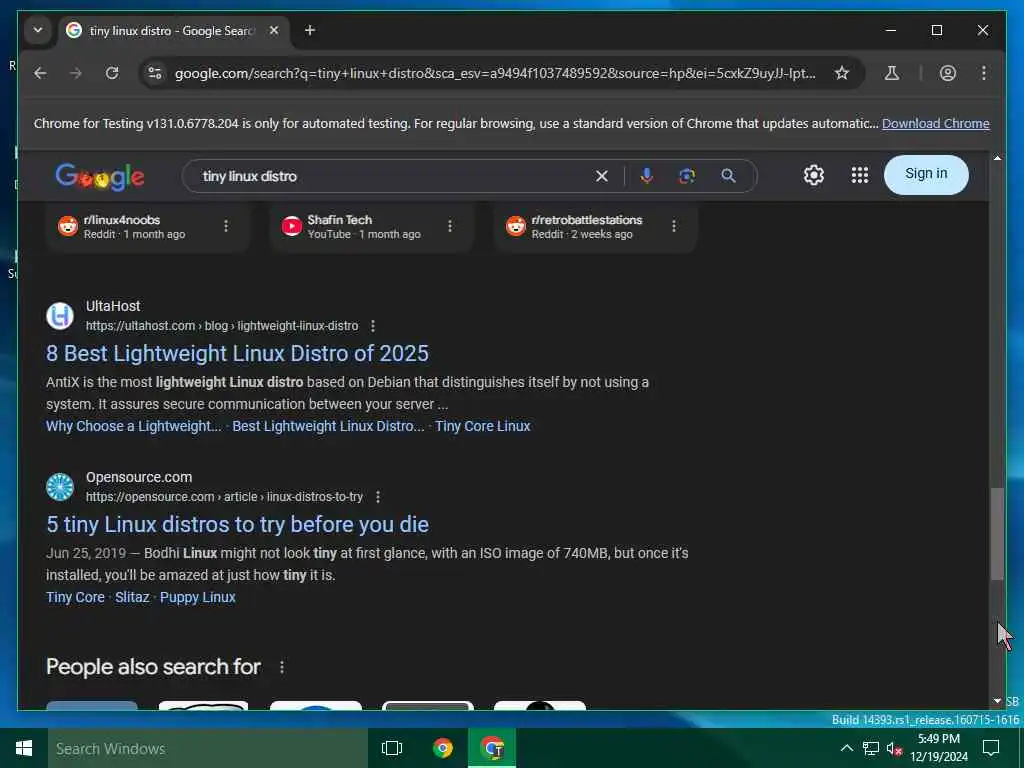
Task: Open Google Chrome taskbar icon
Action: tap(443, 748)
